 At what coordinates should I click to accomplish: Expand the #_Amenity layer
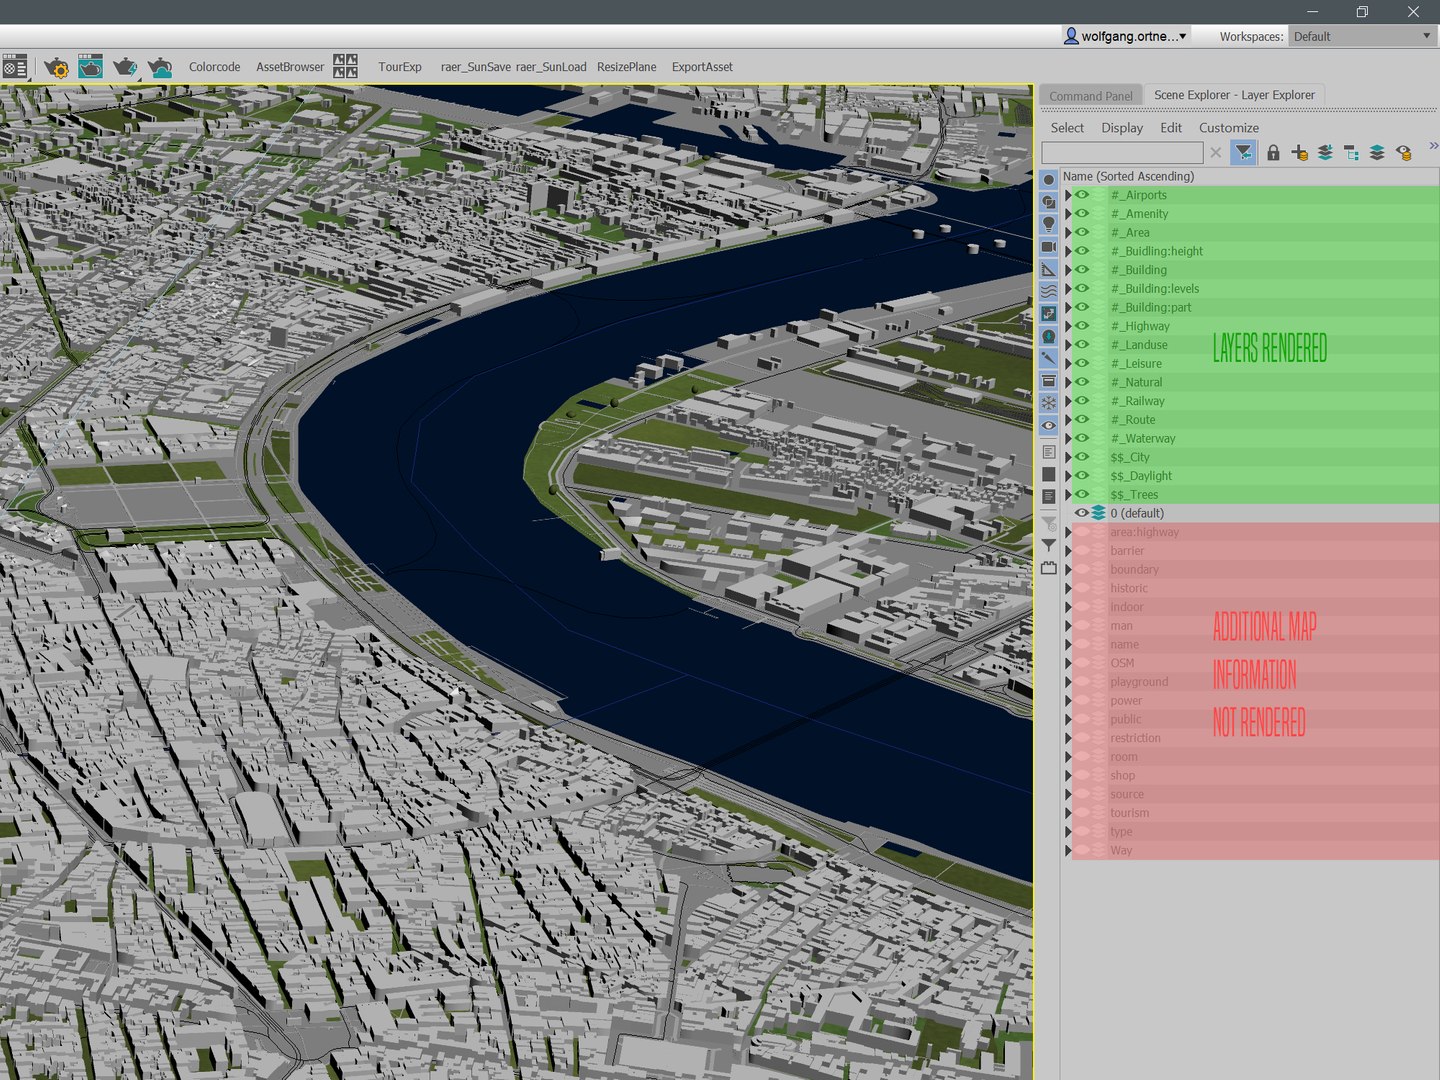click(1068, 214)
